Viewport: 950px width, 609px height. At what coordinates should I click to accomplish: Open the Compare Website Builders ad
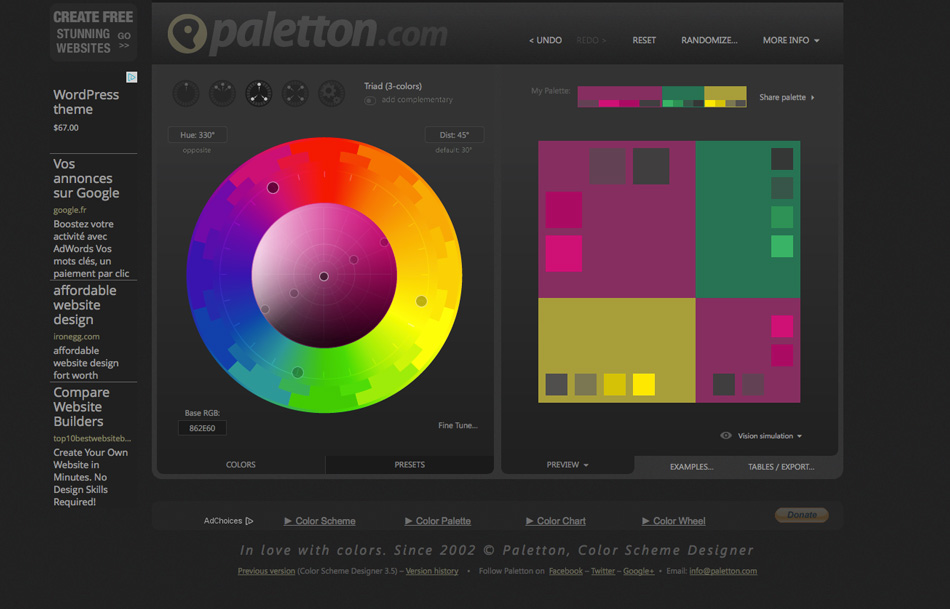point(81,407)
